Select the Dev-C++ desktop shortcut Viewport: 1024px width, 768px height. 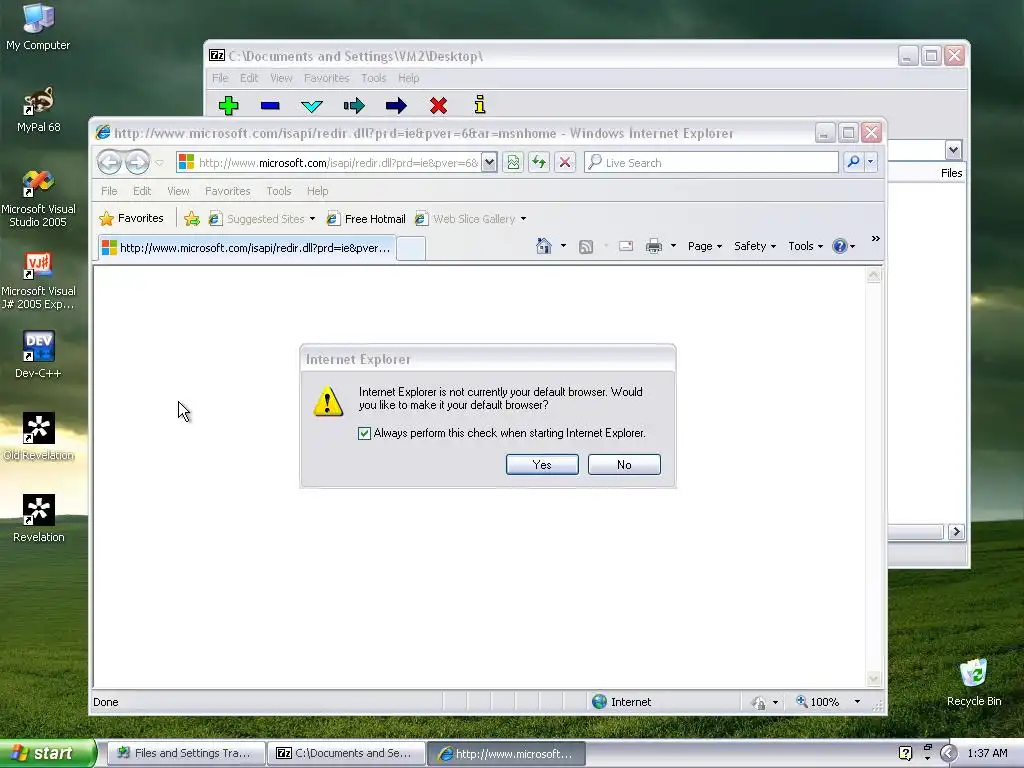click(x=38, y=355)
